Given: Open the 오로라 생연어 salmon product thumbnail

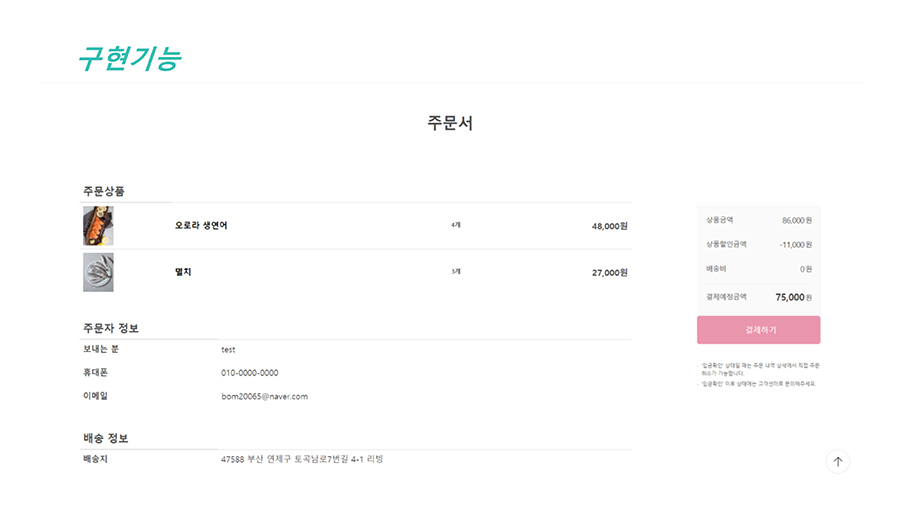Looking at the screenshot, I should (x=98, y=225).
